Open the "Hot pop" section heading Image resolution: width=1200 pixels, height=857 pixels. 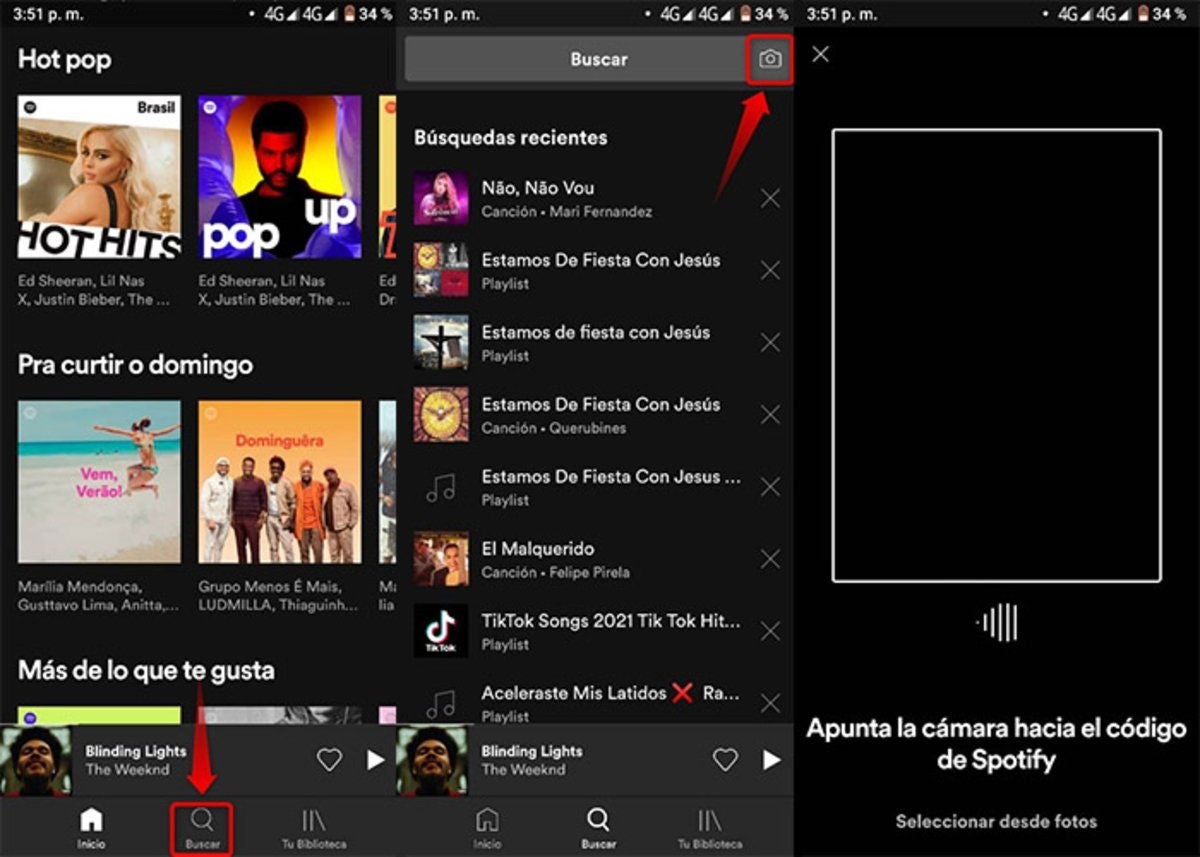coord(64,60)
